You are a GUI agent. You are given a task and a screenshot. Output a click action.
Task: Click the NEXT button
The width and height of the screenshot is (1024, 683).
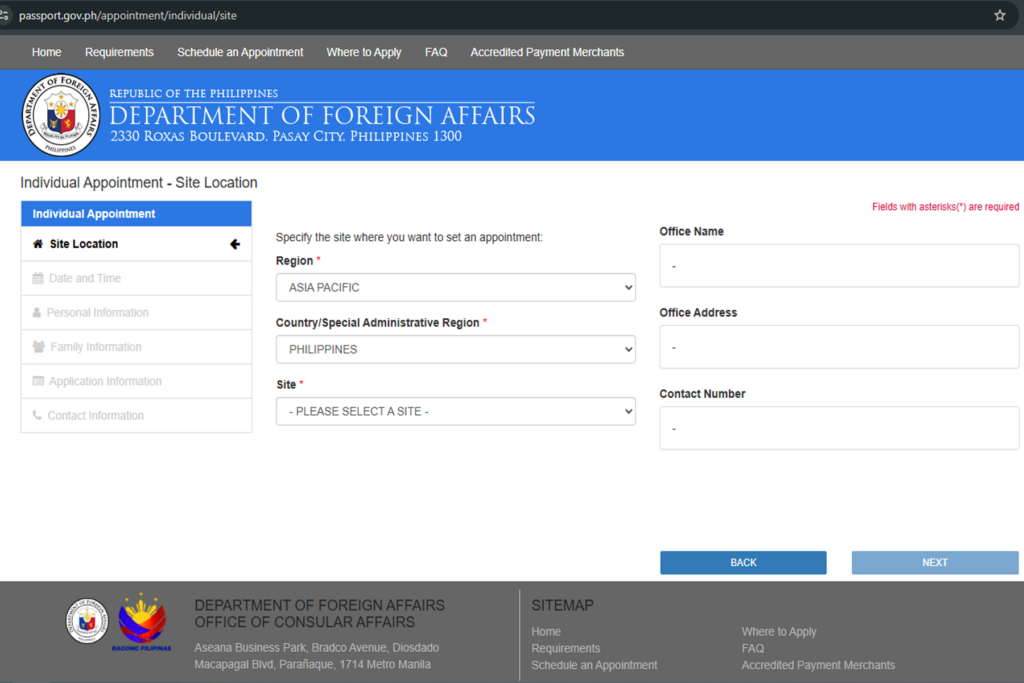point(935,562)
